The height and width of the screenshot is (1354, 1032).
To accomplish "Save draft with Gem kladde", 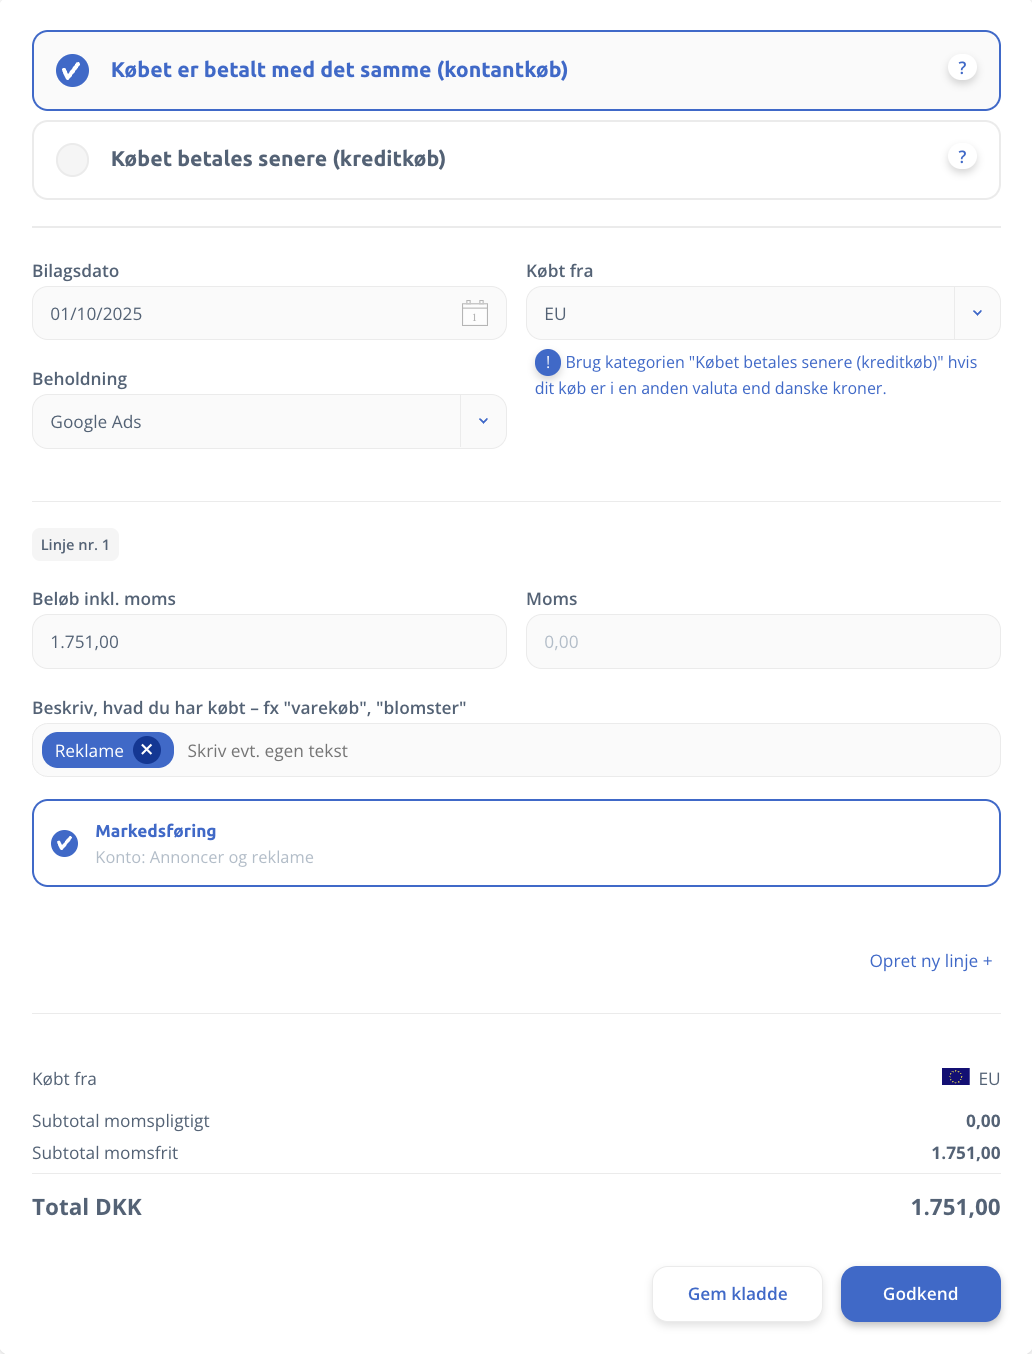I will [737, 1294].
